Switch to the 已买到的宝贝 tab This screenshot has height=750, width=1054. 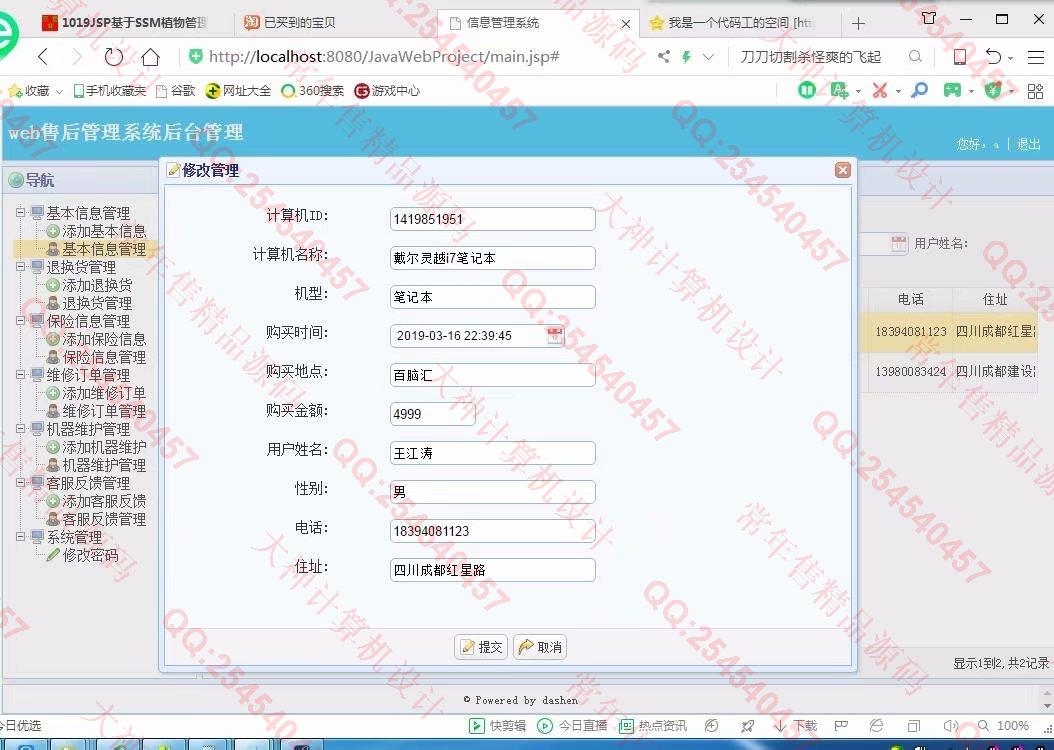pos(290,23)
